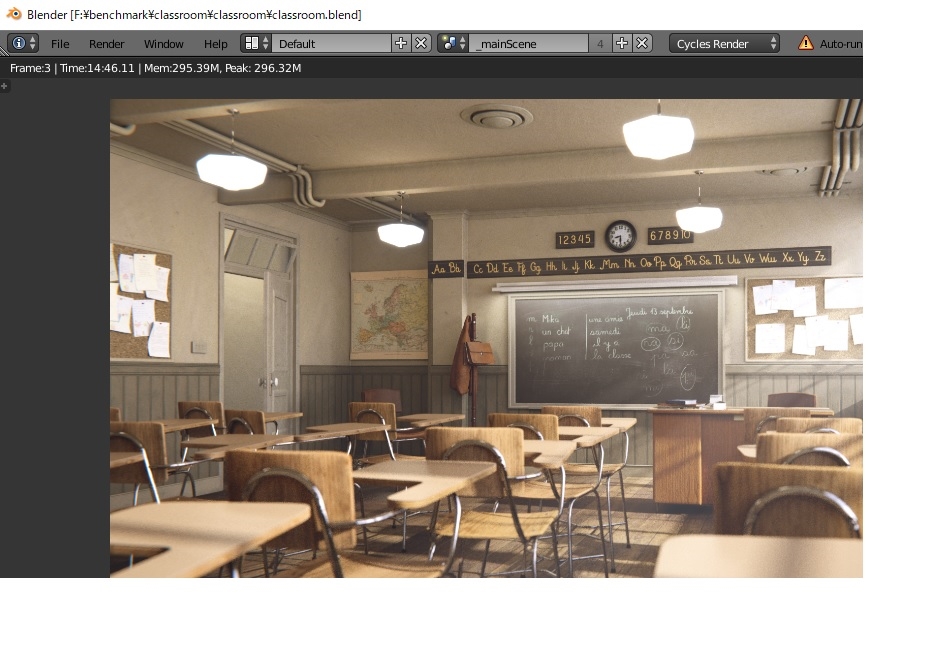The image size is (930, 651).
Task: Click the area split corner widget top-left
Action: click(x=4, y=53)
